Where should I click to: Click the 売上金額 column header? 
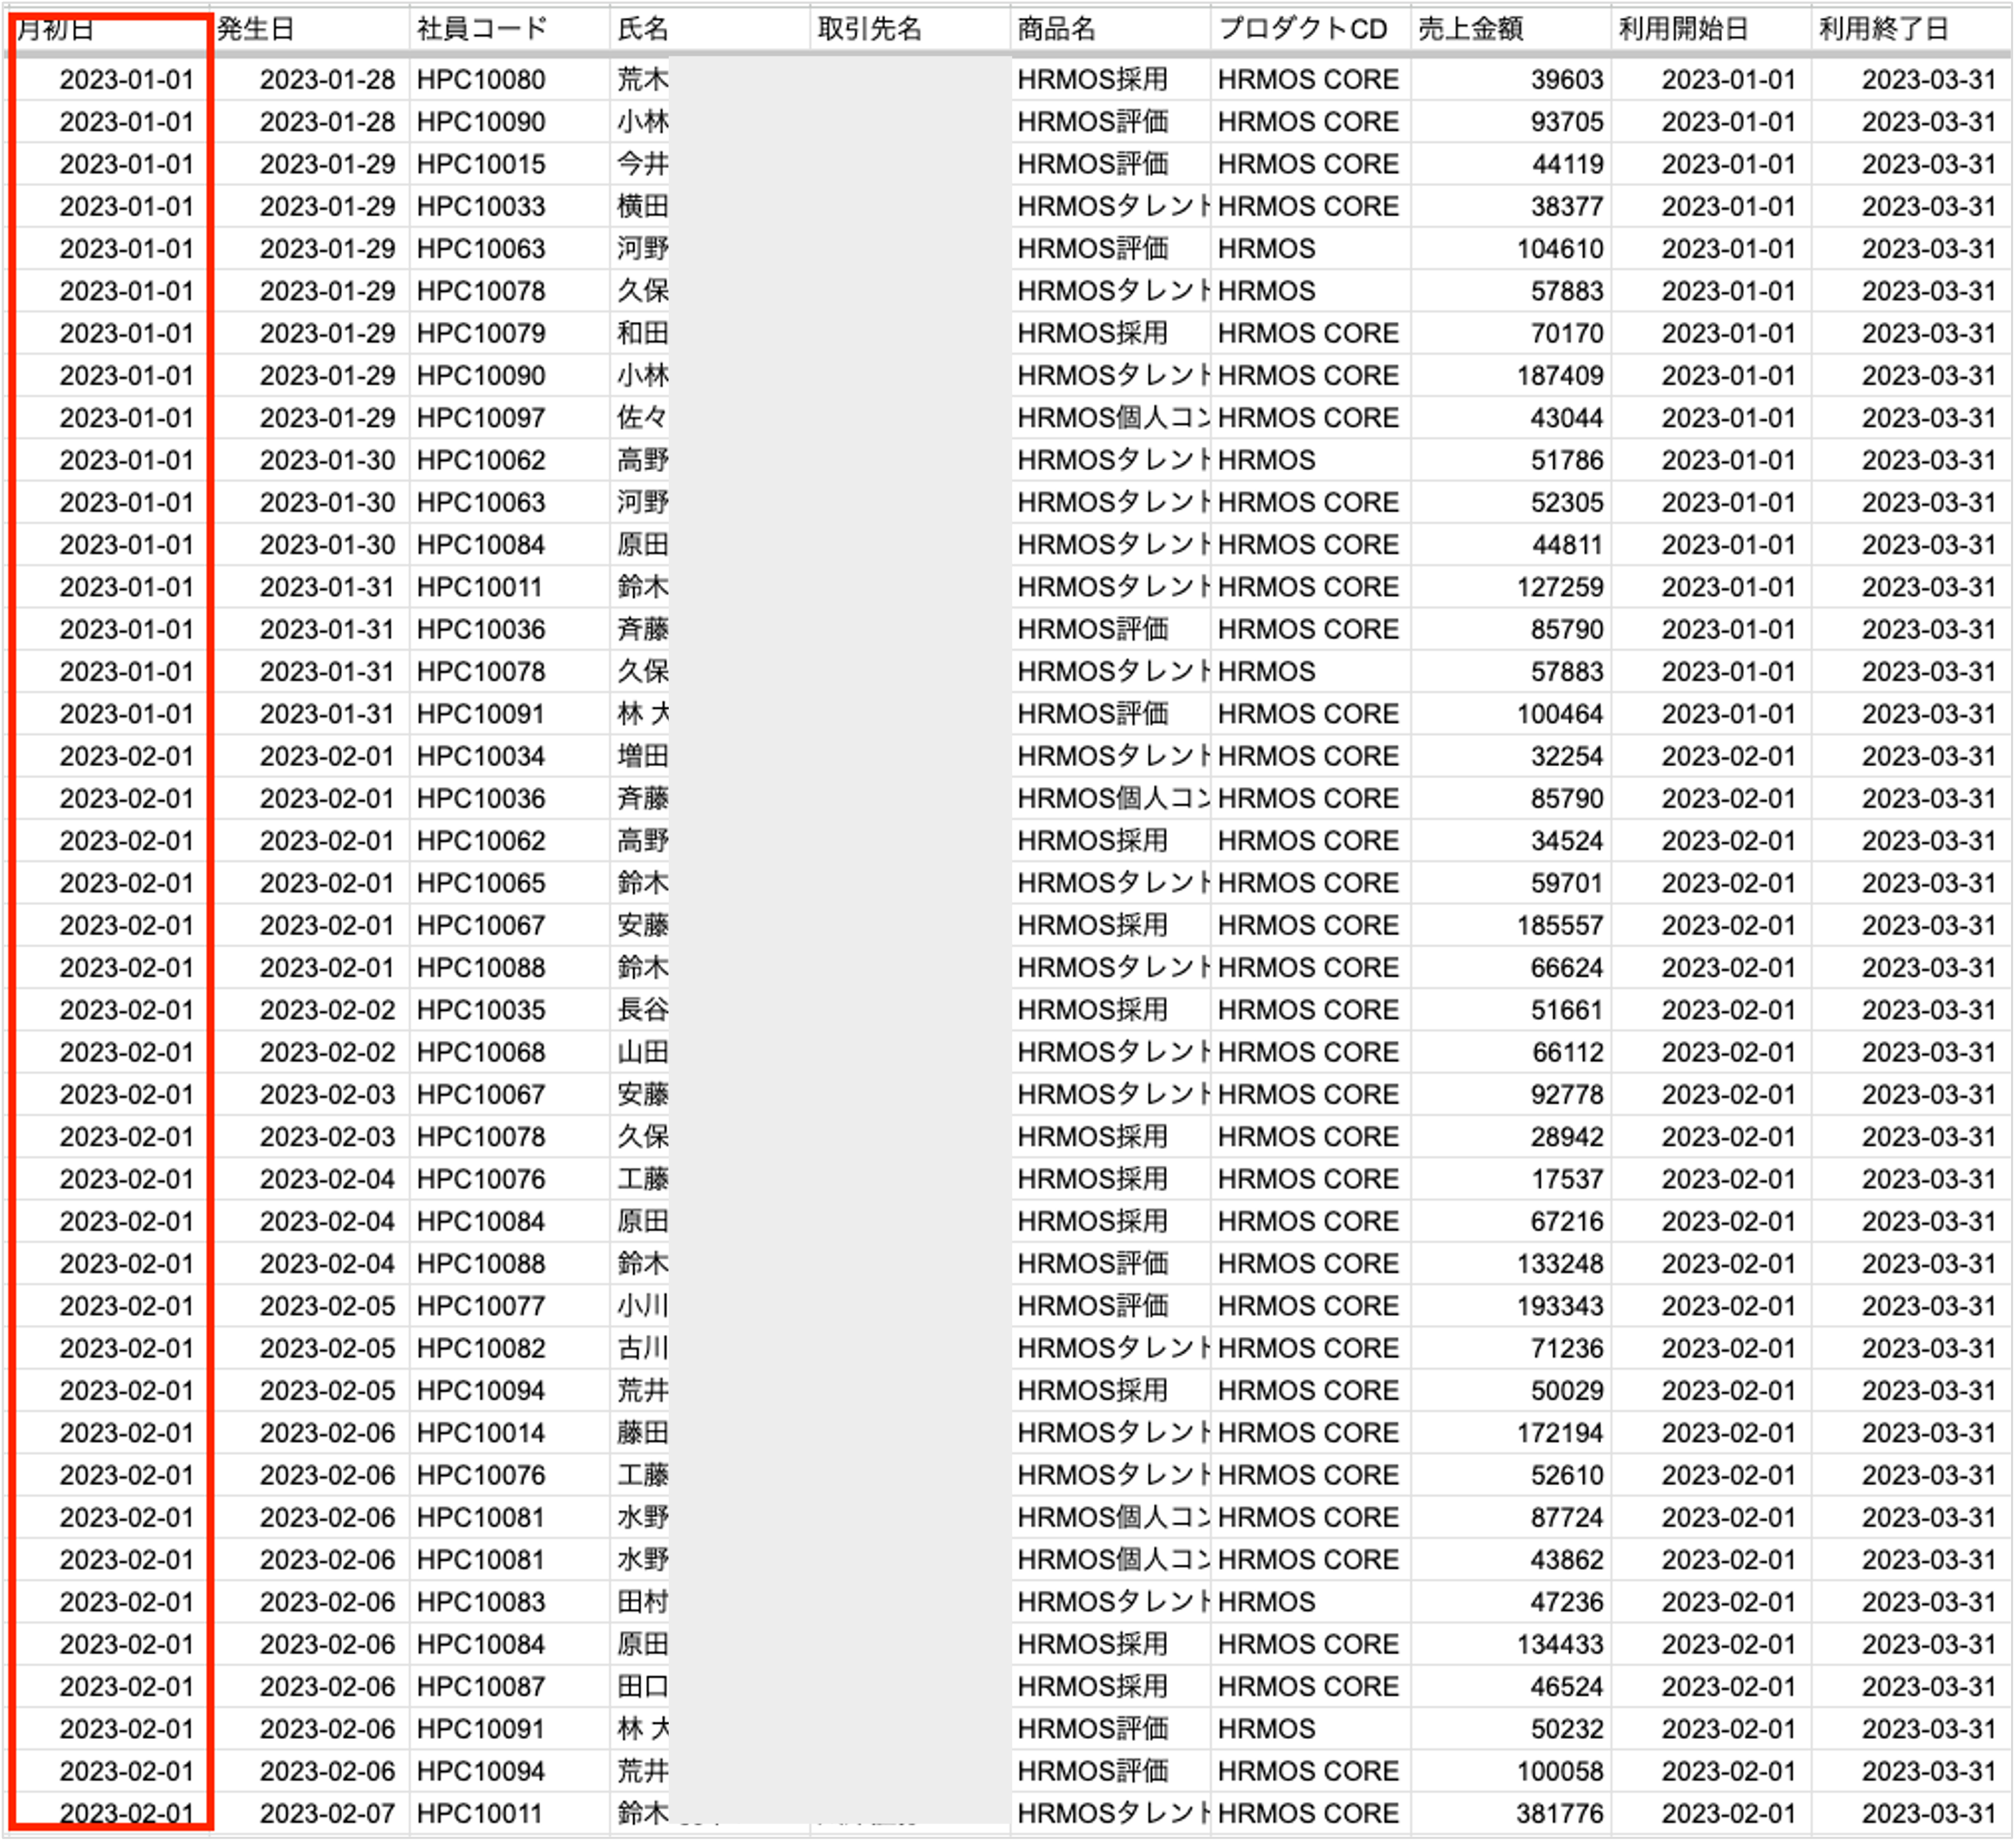coord(1470,29)
